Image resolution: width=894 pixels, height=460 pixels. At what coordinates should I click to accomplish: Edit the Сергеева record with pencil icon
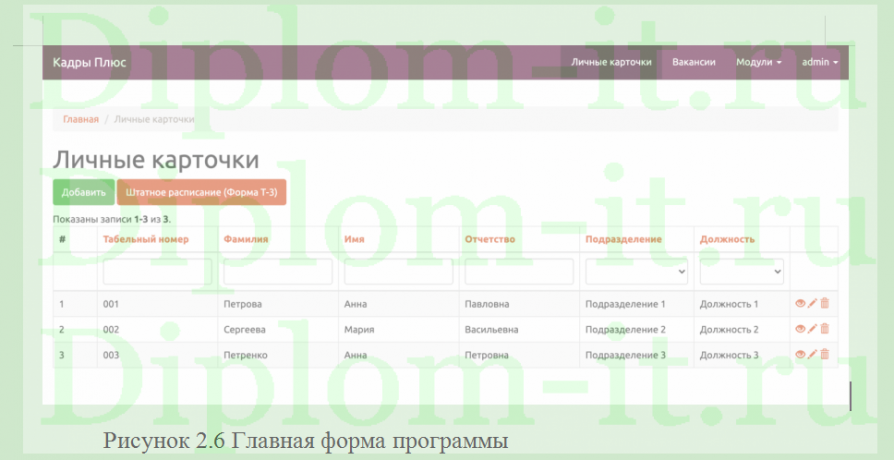coord(812,329)
